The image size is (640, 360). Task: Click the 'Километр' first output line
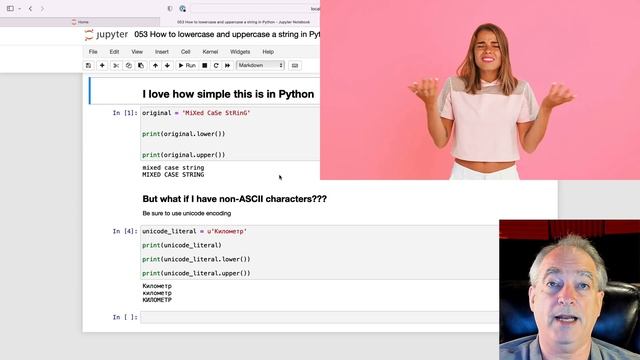click(x=157, y=286)
